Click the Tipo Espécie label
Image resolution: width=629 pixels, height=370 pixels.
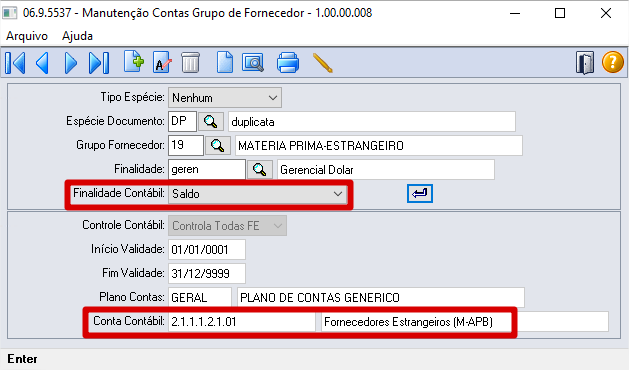pos(132,97)
